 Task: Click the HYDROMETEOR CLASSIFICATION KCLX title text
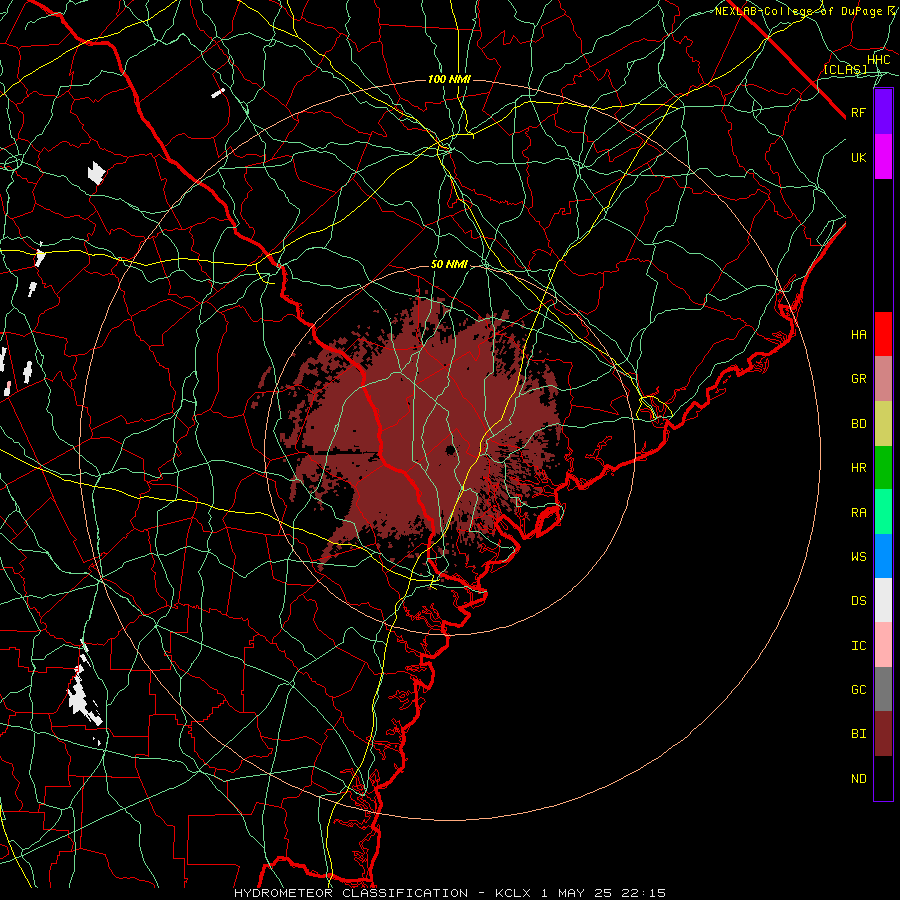(x=450, y=893)
